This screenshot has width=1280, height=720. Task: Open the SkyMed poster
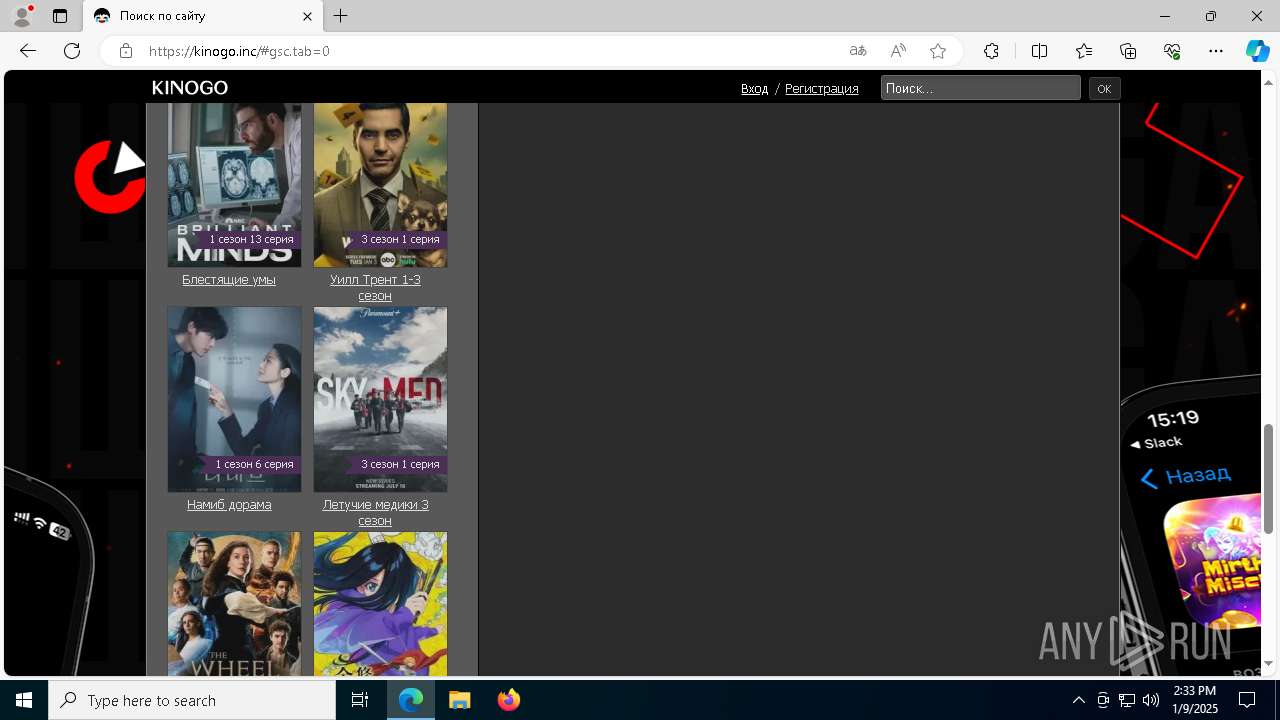[380, 399]
